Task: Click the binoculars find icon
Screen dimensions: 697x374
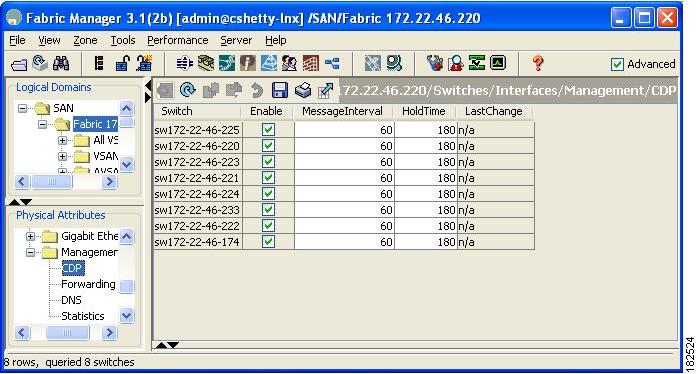Action: pyautogui.click(x=61, y=64)
